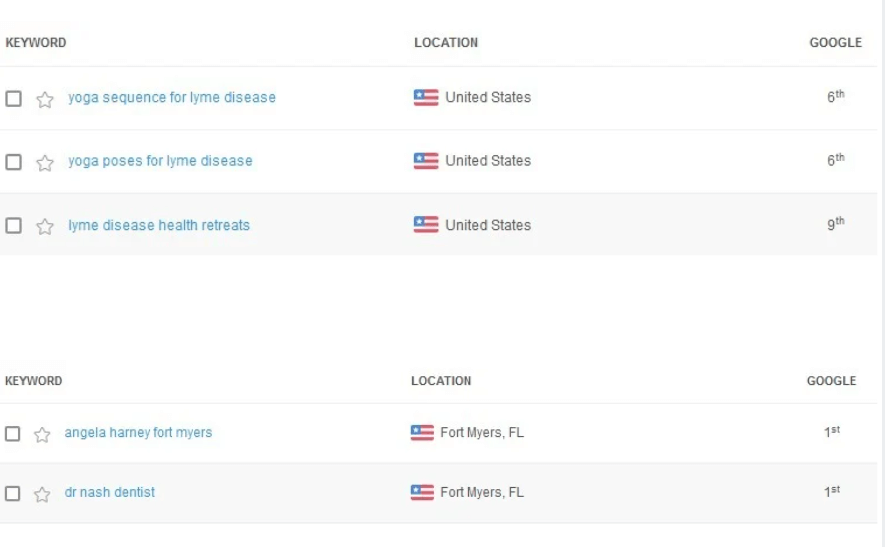
Task: Check the 'yoga sequence for lyme disease' checkbox
Action: click(13, 98)
